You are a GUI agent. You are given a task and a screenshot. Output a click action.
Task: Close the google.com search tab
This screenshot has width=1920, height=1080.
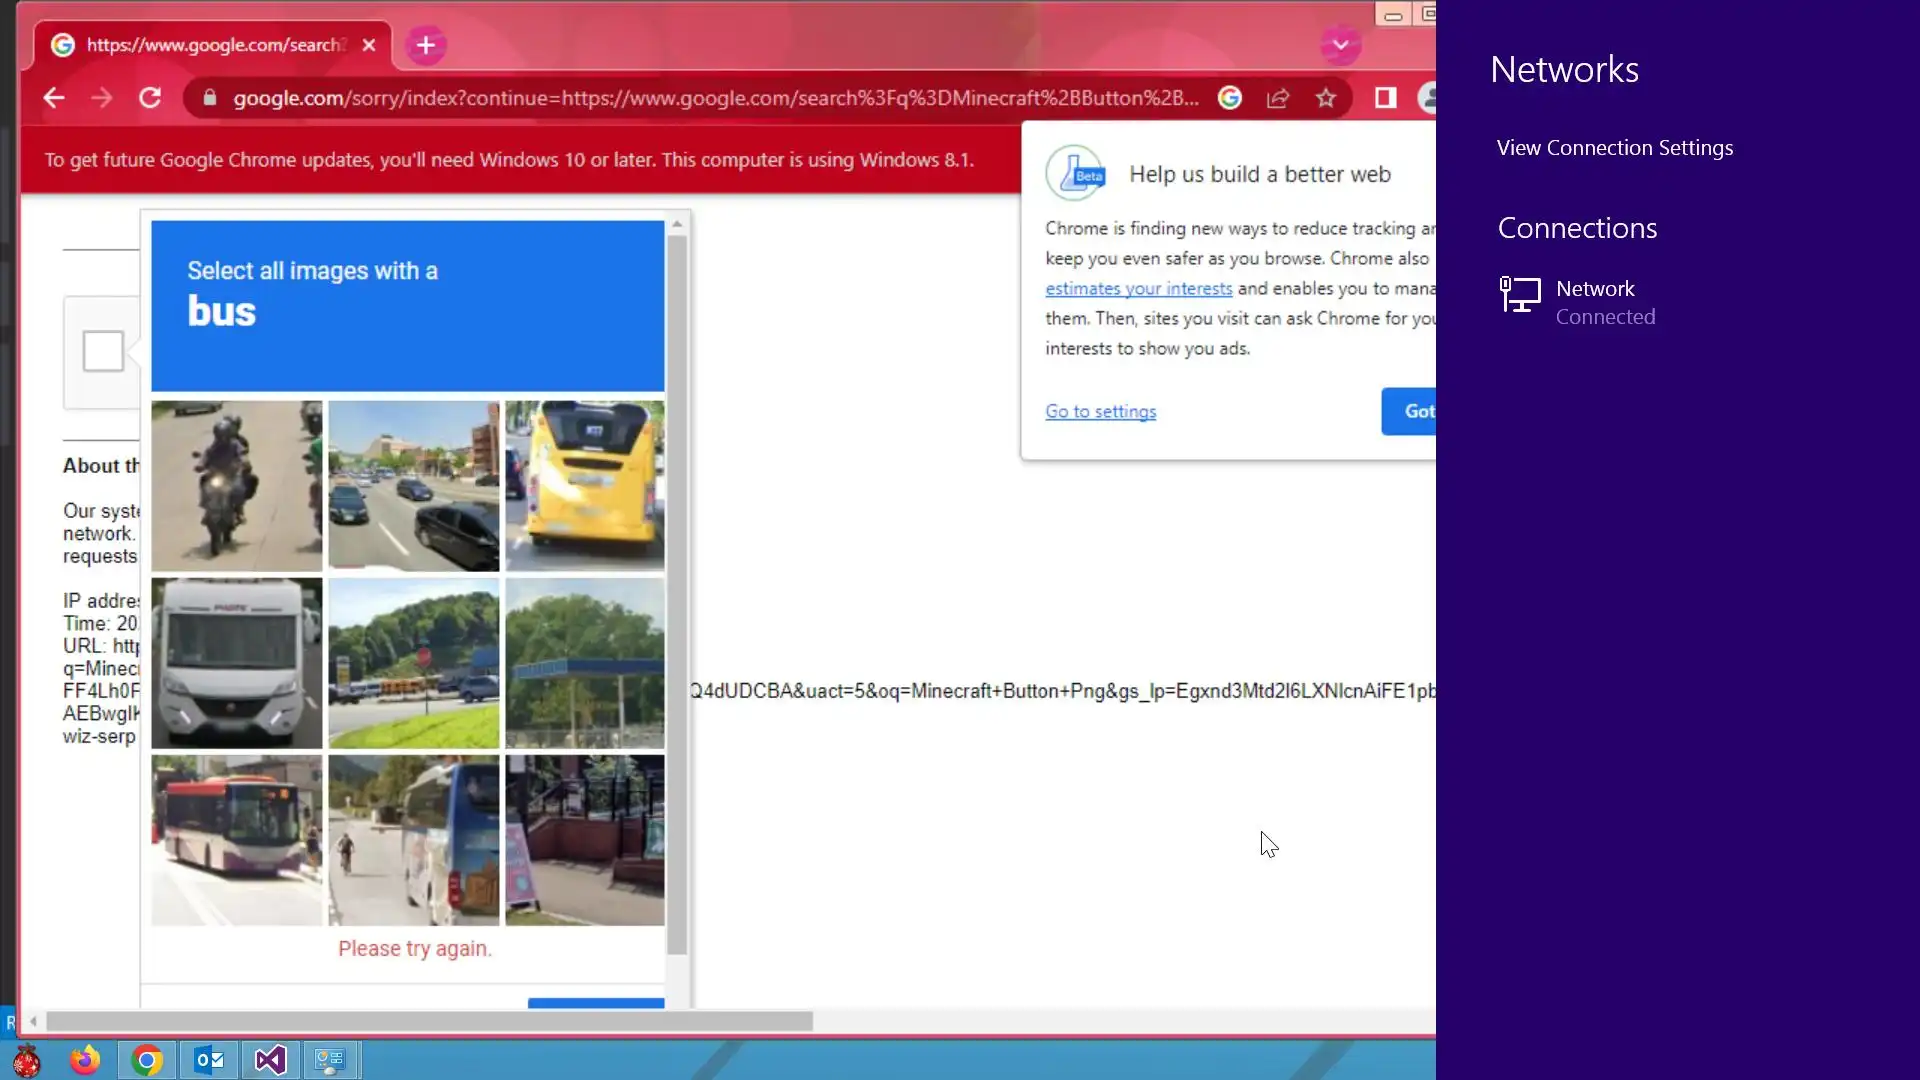point(369,45)
